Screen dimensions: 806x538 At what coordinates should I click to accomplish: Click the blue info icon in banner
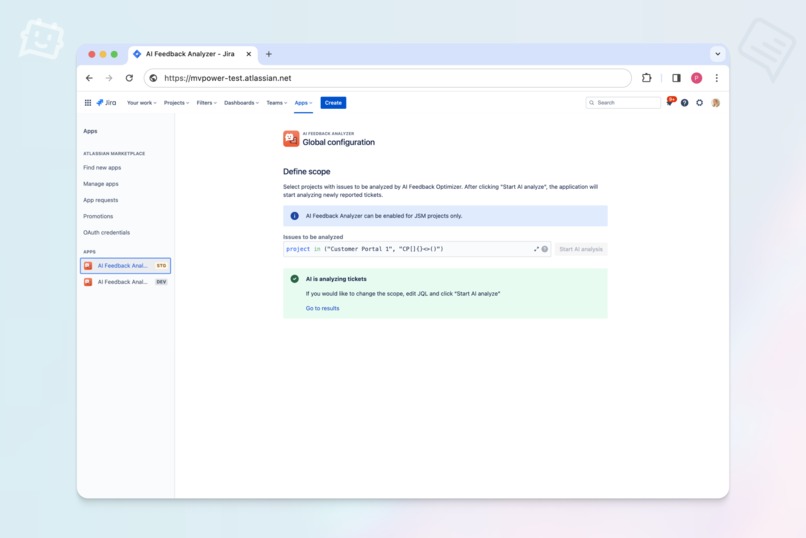pos(295,216)
